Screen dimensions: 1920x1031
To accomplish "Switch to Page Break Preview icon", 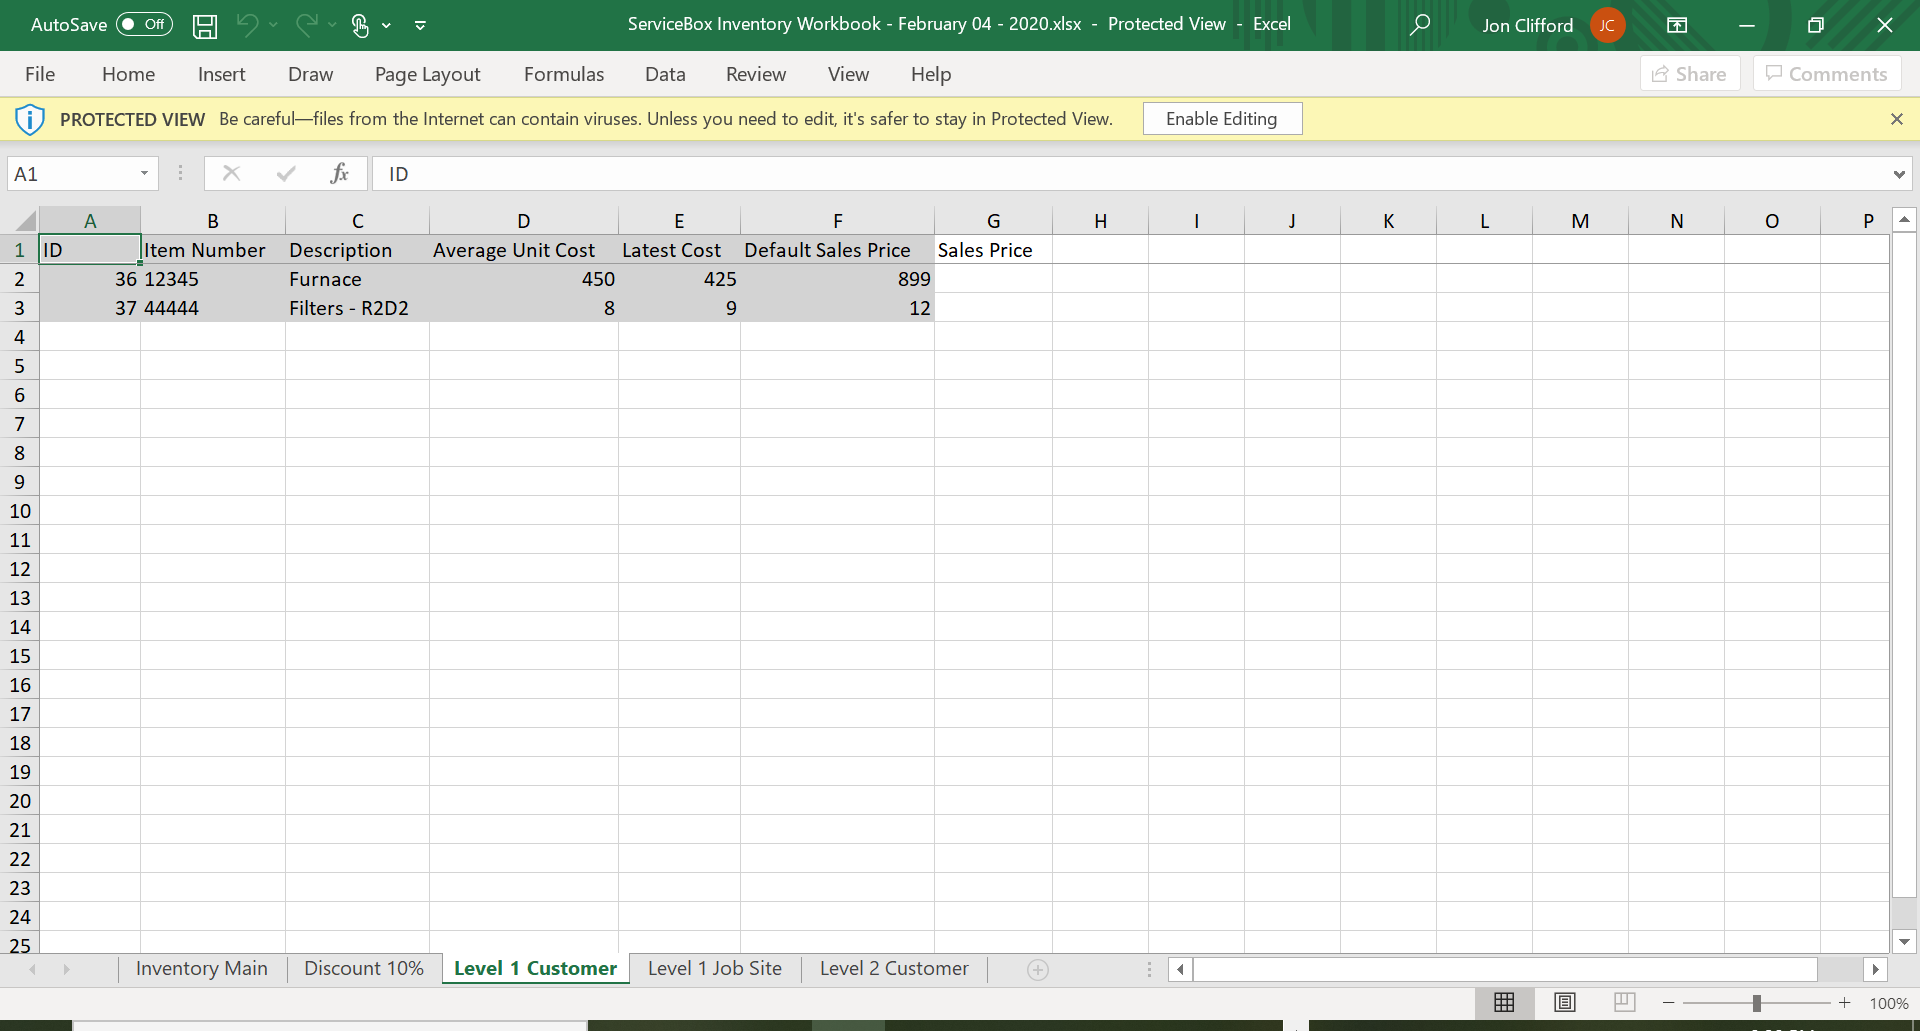I will (x=1625, y=1002).
